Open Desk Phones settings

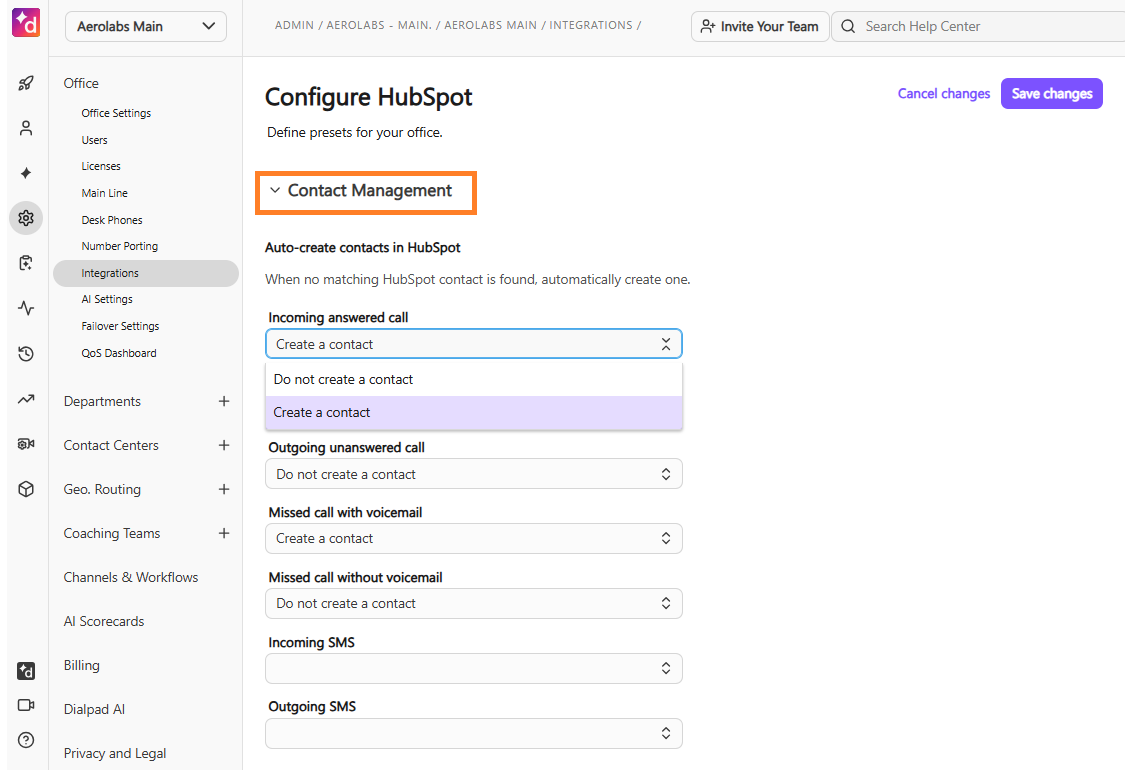(x=112, y=220)
